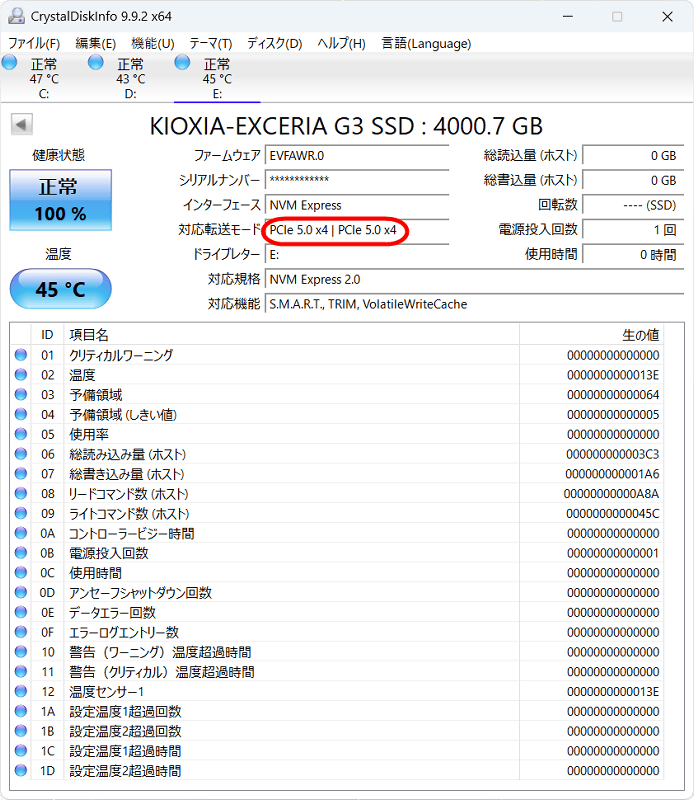Click status icon for row 0C 使用時間

point(20,572)
